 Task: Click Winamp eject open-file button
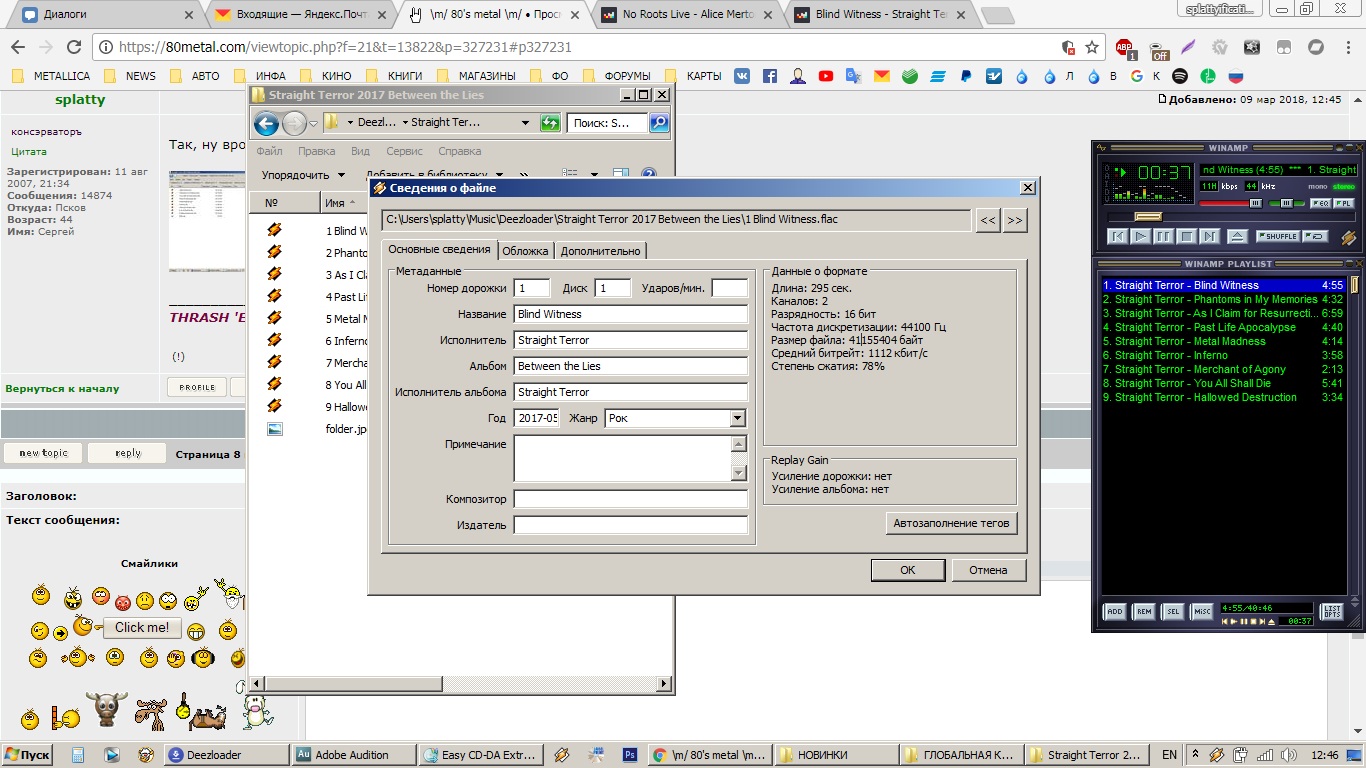pos(1237,236)
